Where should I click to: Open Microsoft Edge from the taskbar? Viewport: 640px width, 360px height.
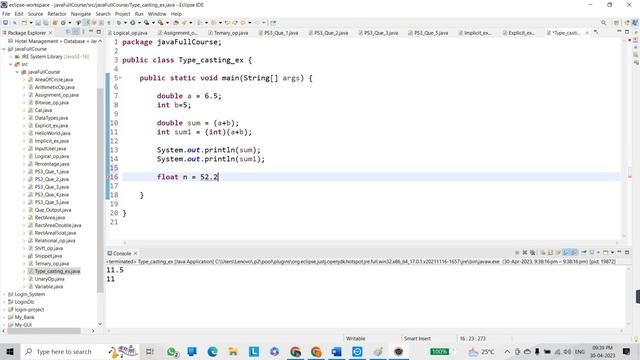tap(212, 351)
